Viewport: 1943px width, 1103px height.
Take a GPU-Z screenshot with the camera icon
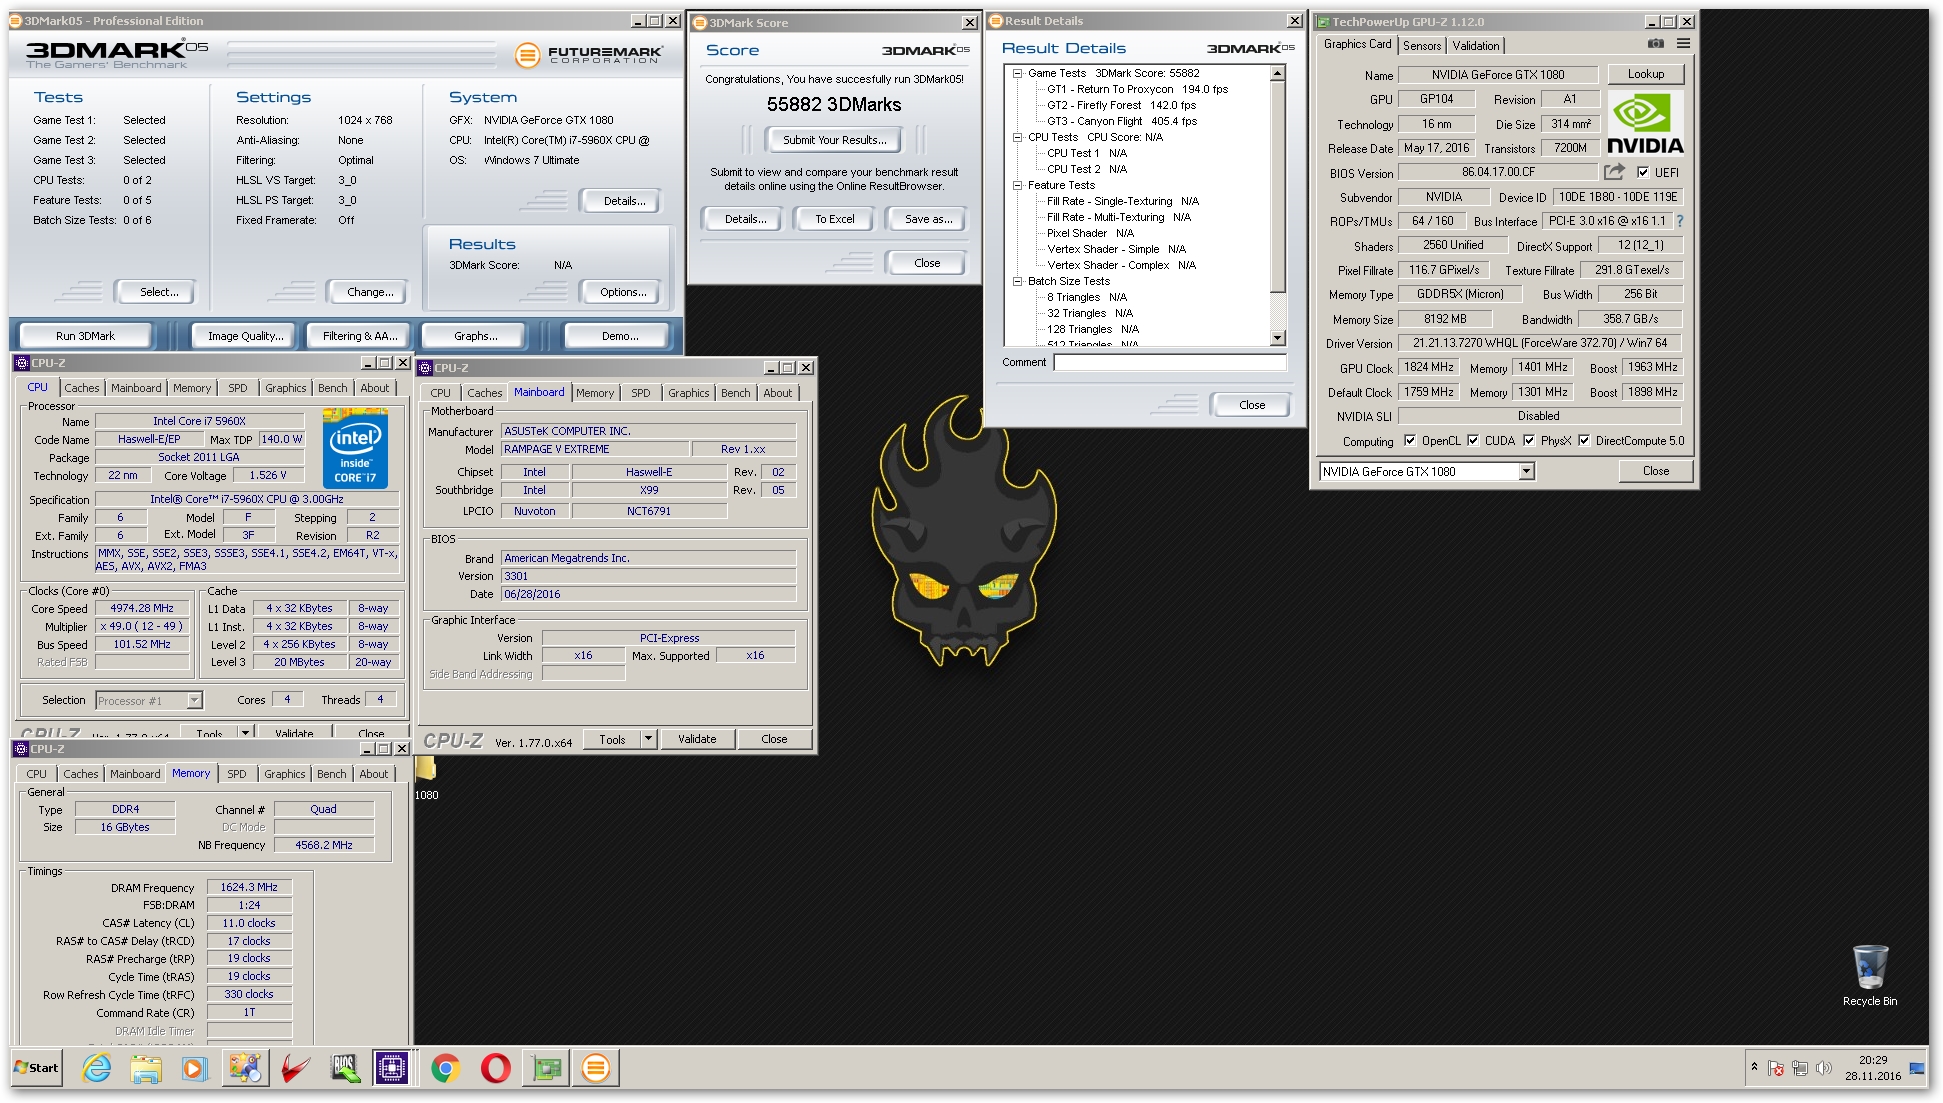click(1656, 44)
